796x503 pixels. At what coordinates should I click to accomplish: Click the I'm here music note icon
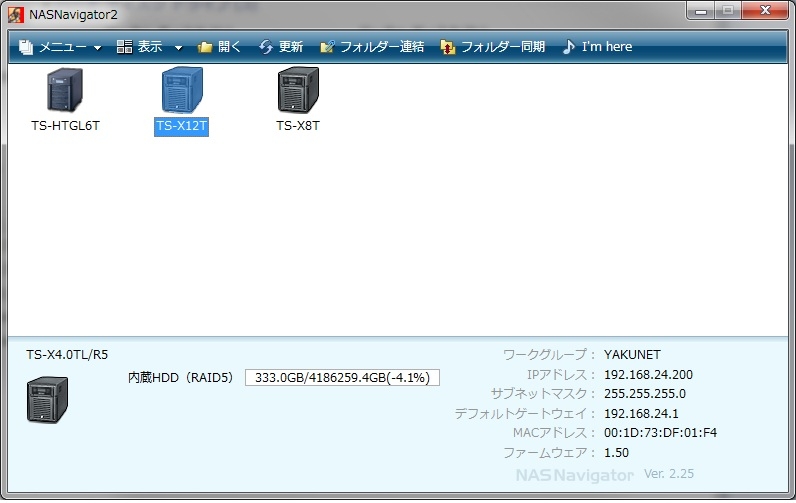point(569,47)
